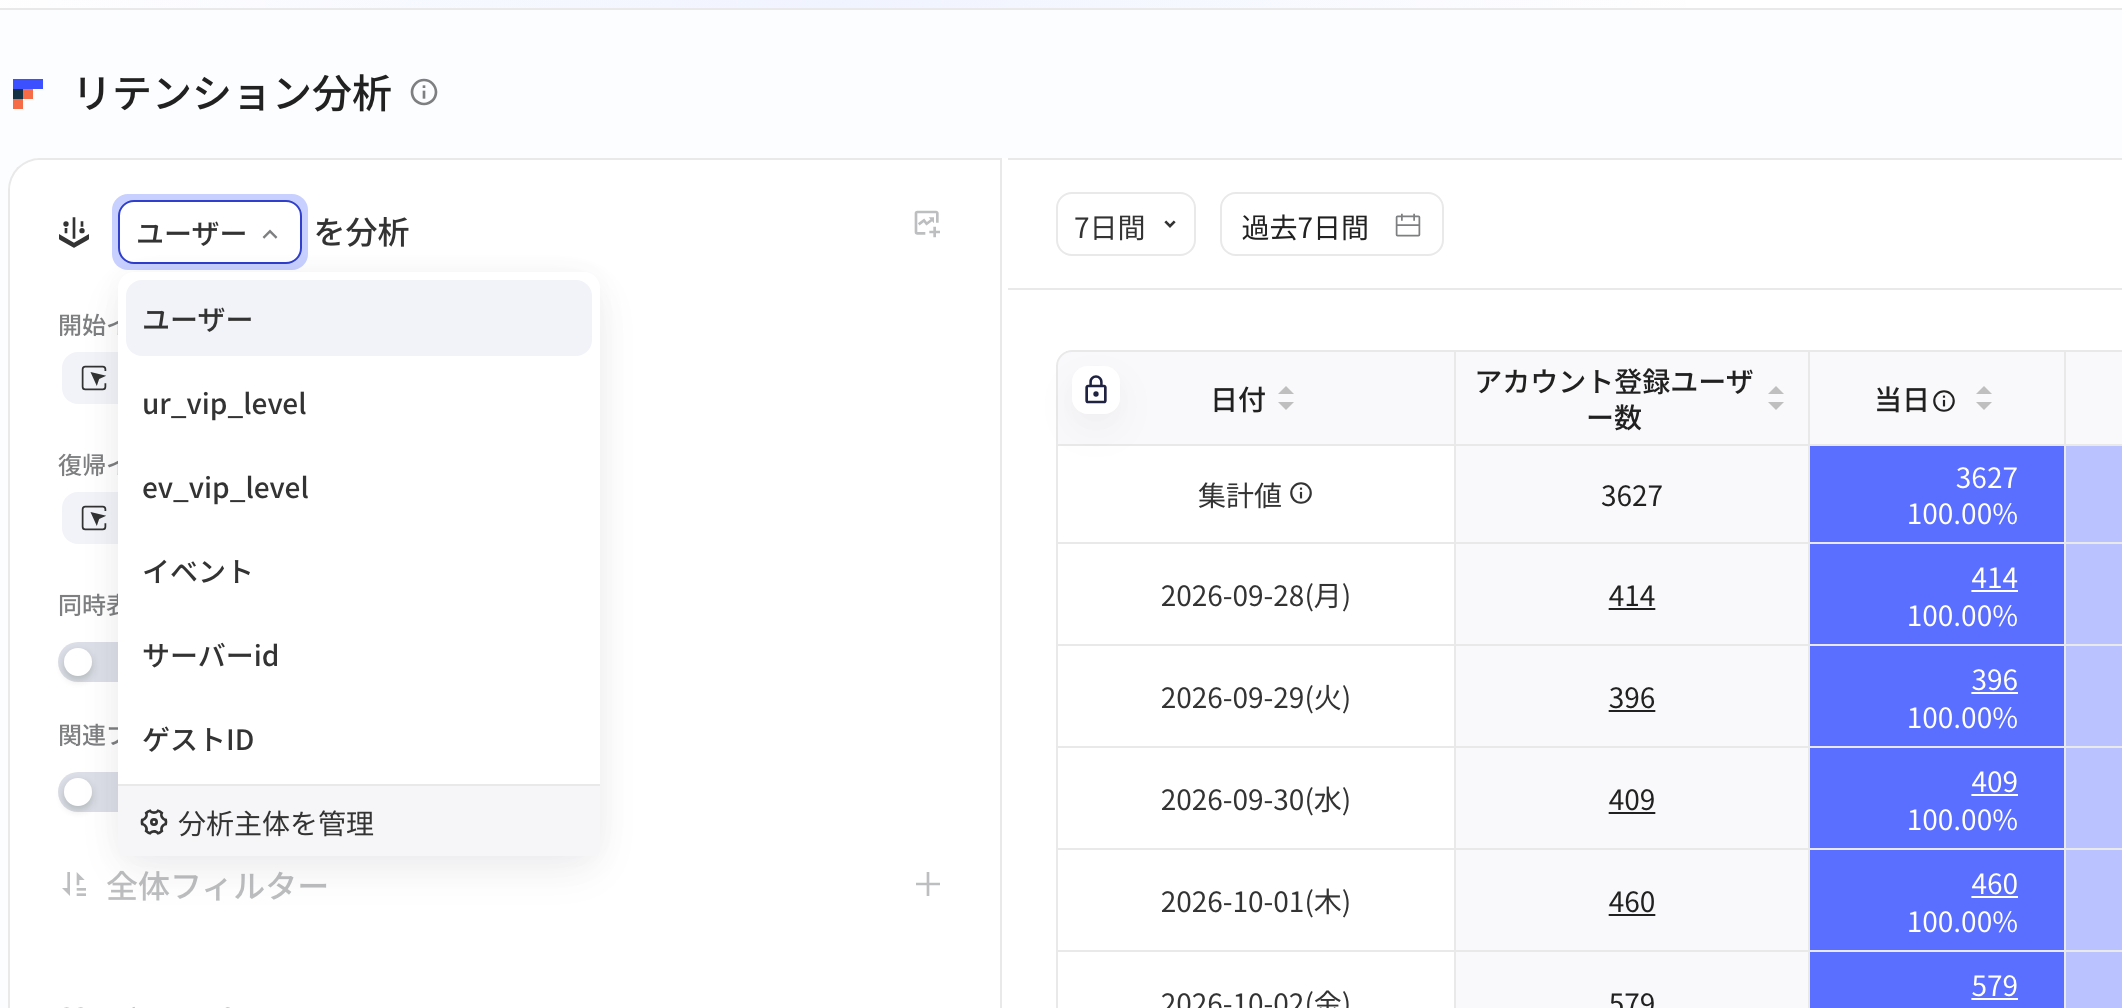This screenshot has width=2122, height=1008.
Task: Select ur_vip_level option
Action: coord(359,403)
